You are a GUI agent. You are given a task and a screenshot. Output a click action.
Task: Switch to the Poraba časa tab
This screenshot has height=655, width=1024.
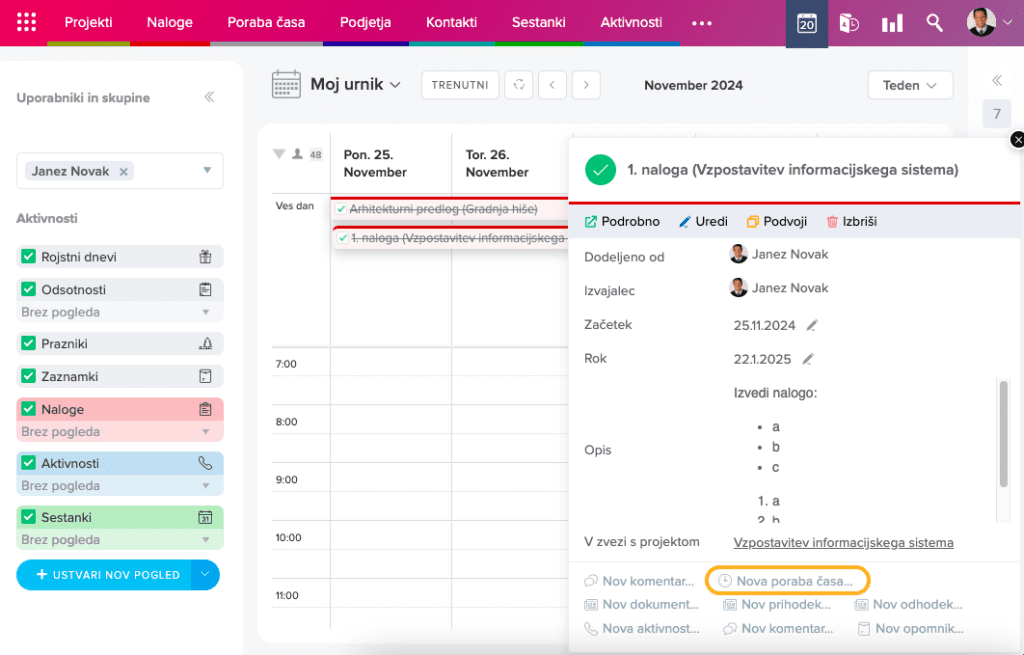coord(266,22)
